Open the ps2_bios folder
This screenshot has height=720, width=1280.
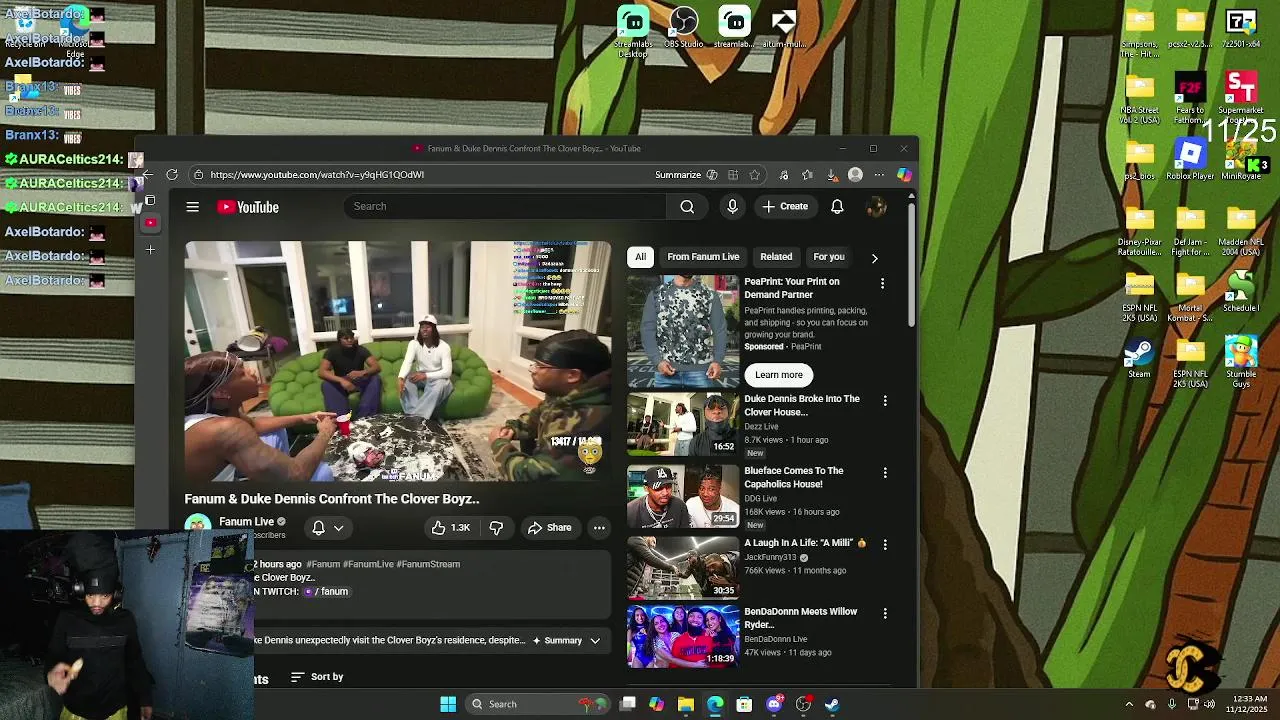click(x=1139, y=160)
